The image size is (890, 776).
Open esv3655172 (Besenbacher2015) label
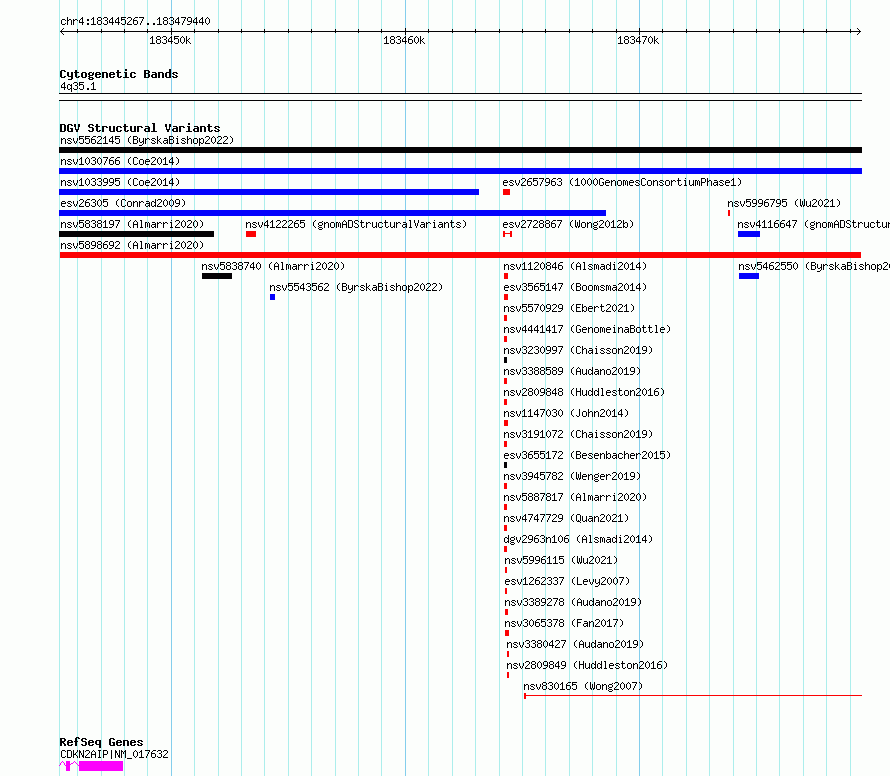(x=587, y=455)
